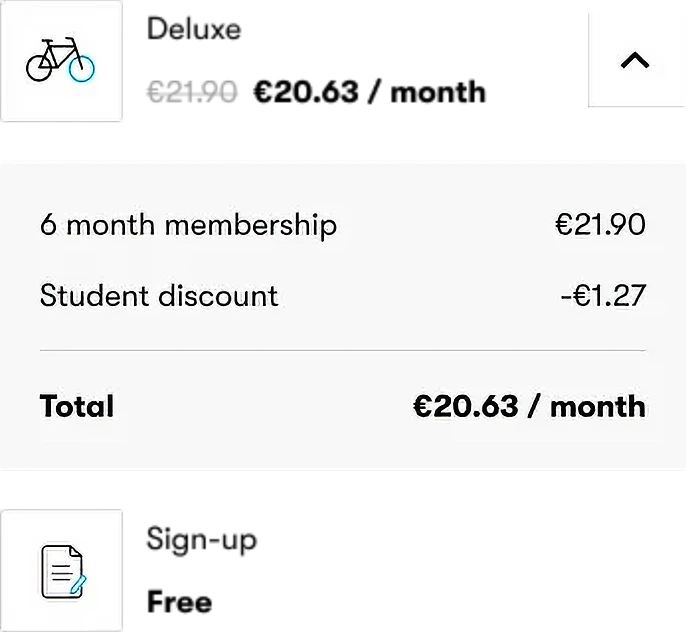Click the -€1.27 discount amount
The image size is (690, 632).
603,295
